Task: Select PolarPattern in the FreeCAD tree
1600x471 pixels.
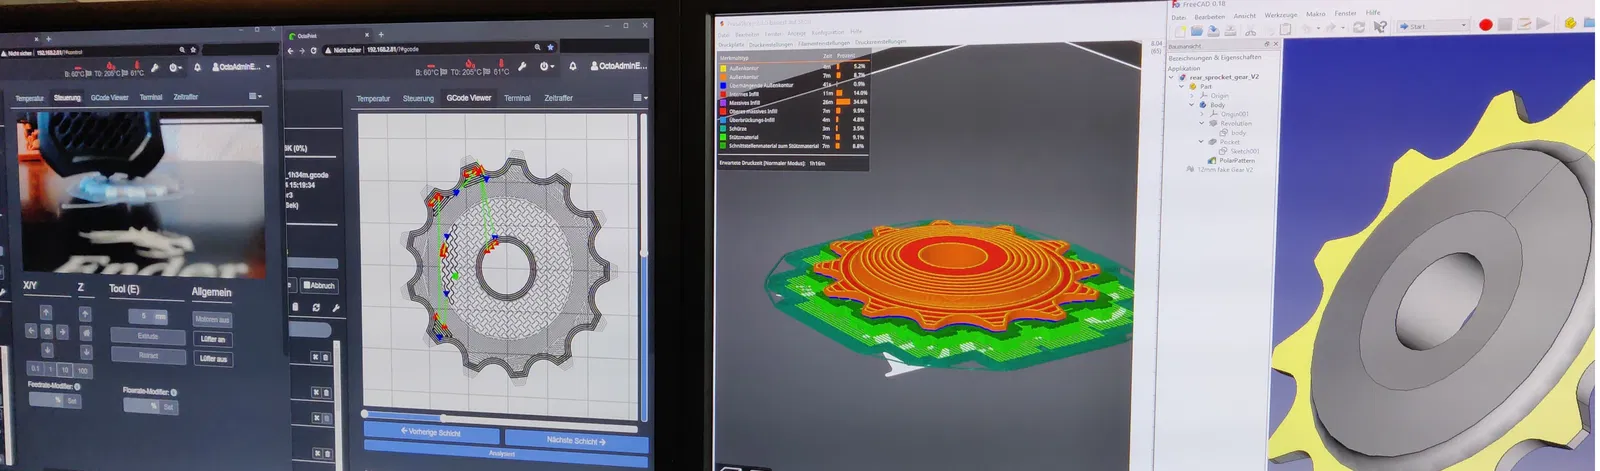Action: 1237,160
